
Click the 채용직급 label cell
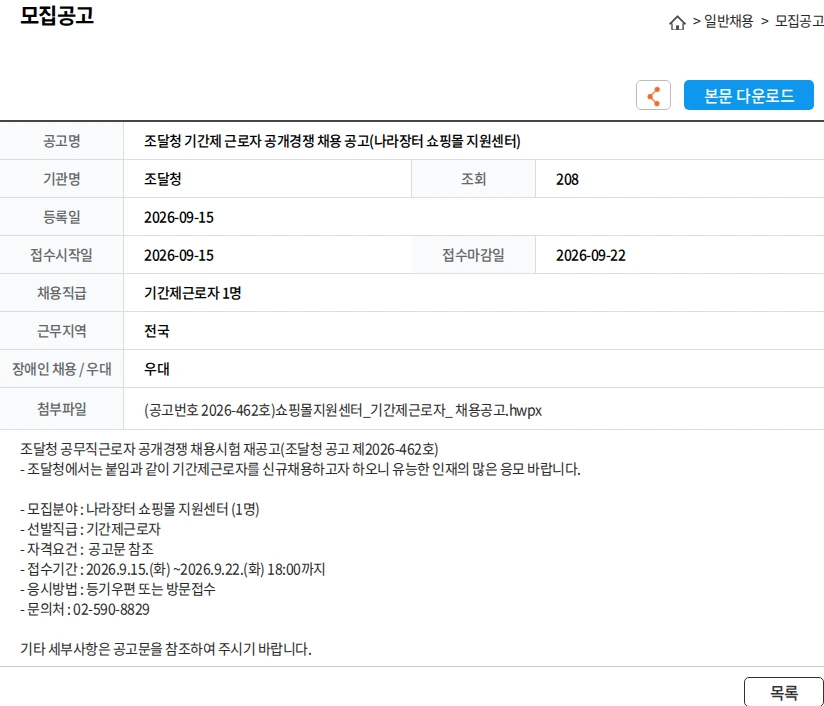[x=61, y=293]
